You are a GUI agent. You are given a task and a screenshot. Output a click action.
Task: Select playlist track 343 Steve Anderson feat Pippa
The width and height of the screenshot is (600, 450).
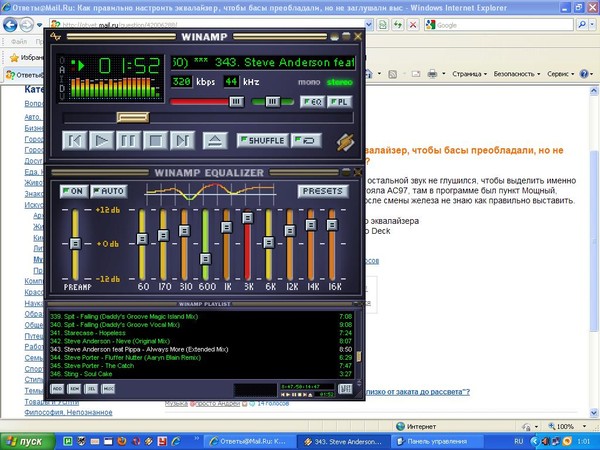(x=201, y=349)
